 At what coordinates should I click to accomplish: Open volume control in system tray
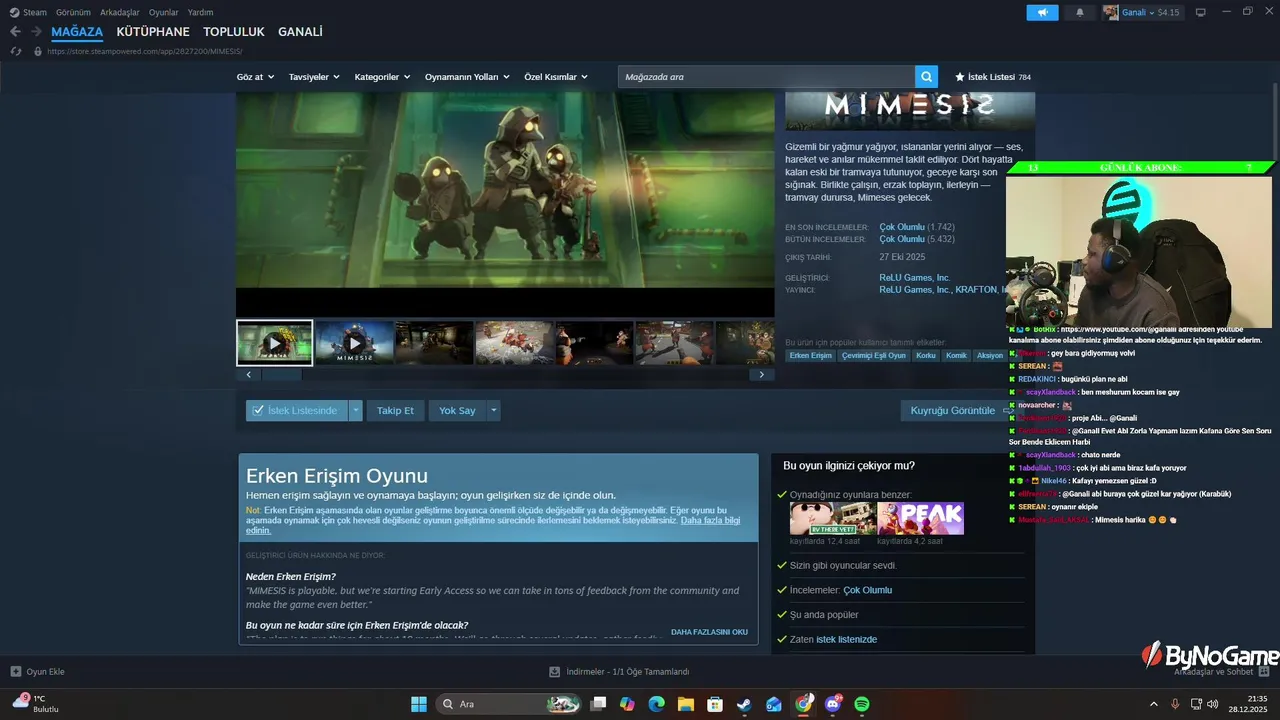coord(1213,704)
